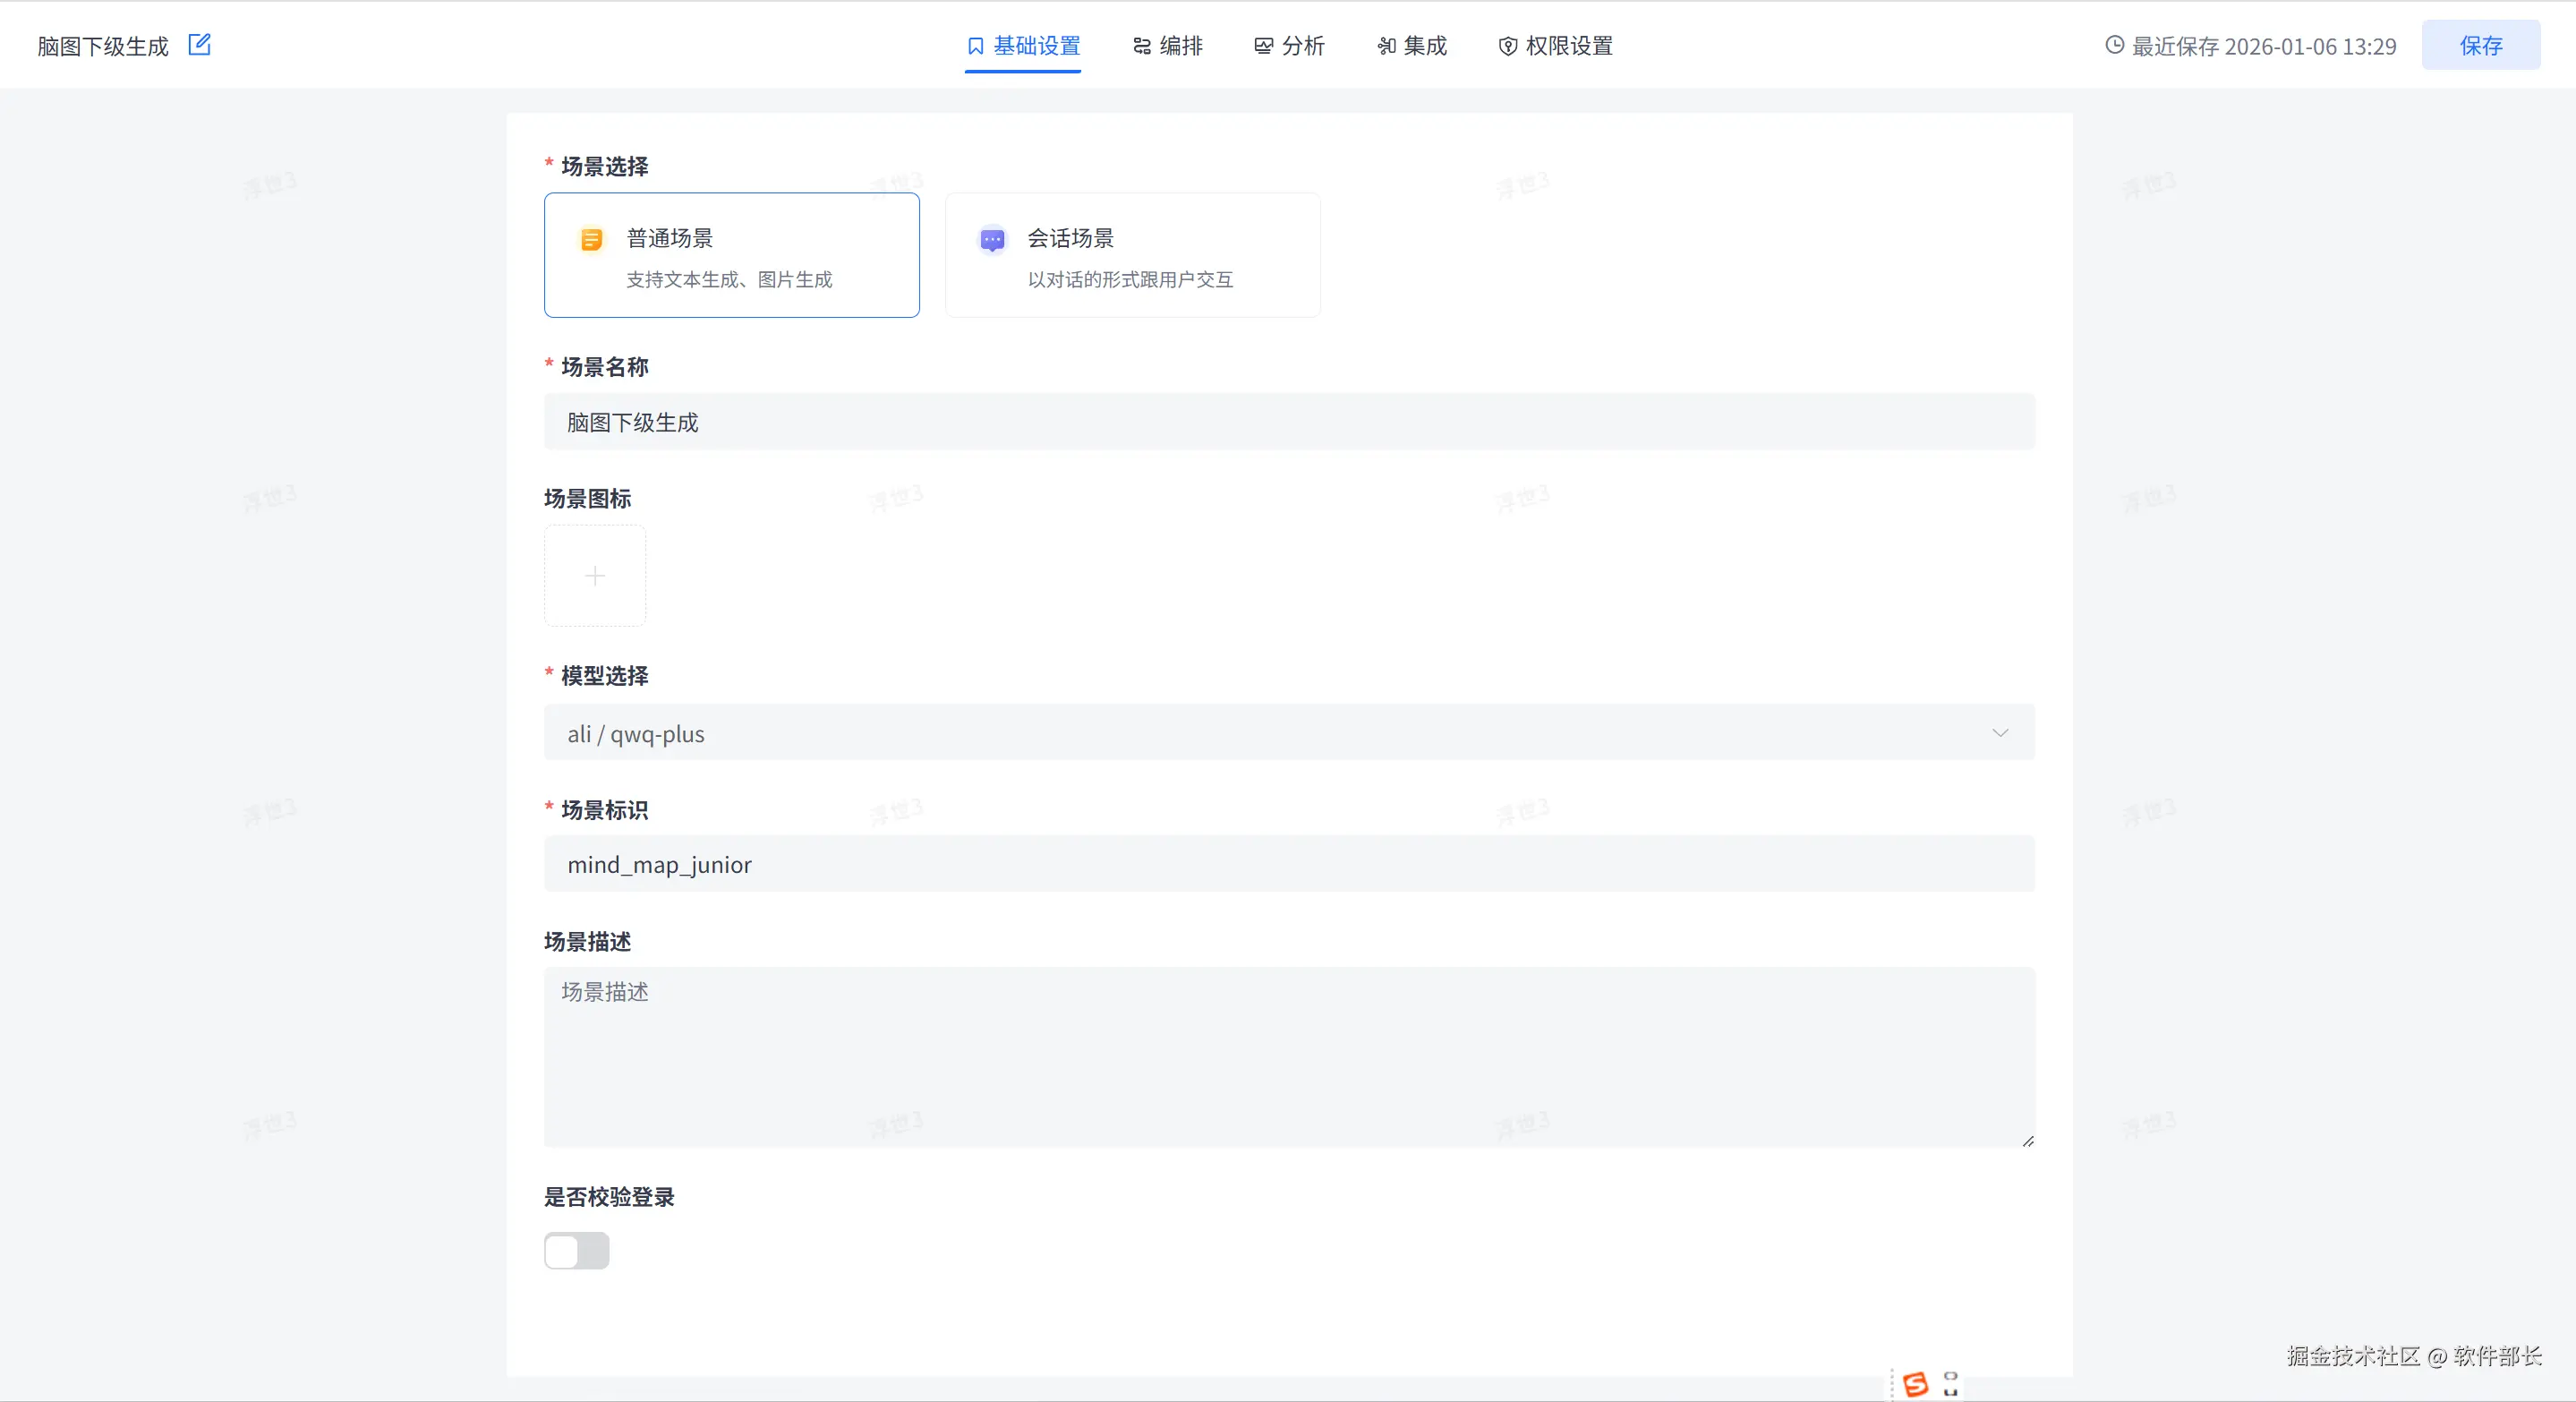
Task: Click the integration icon on 集成 tab
Action: 1386,46
